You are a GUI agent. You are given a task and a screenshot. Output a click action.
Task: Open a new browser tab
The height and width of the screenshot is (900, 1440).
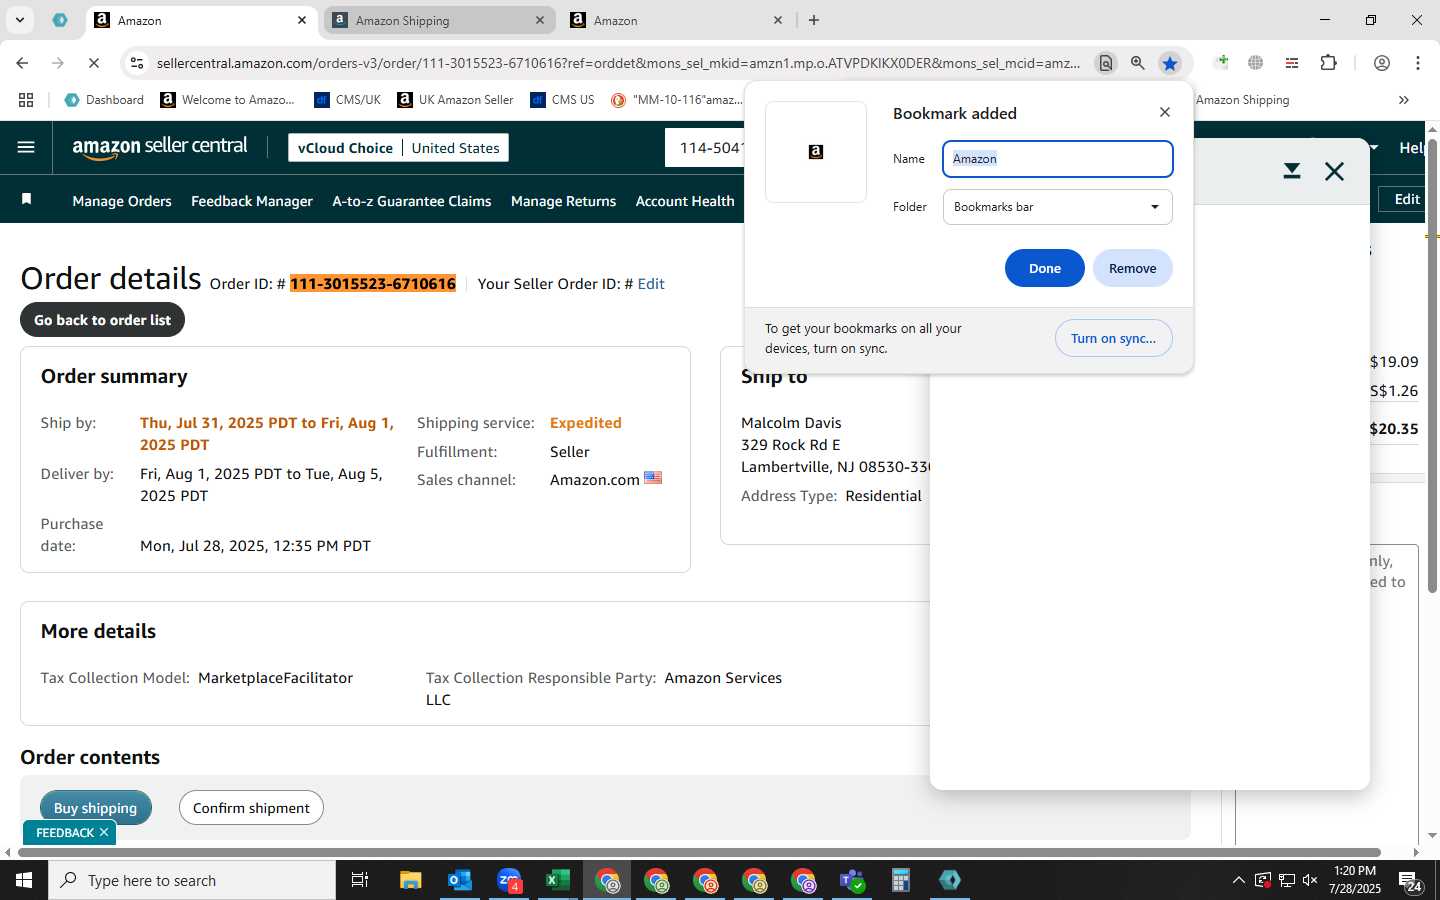[x=814, y=20]
